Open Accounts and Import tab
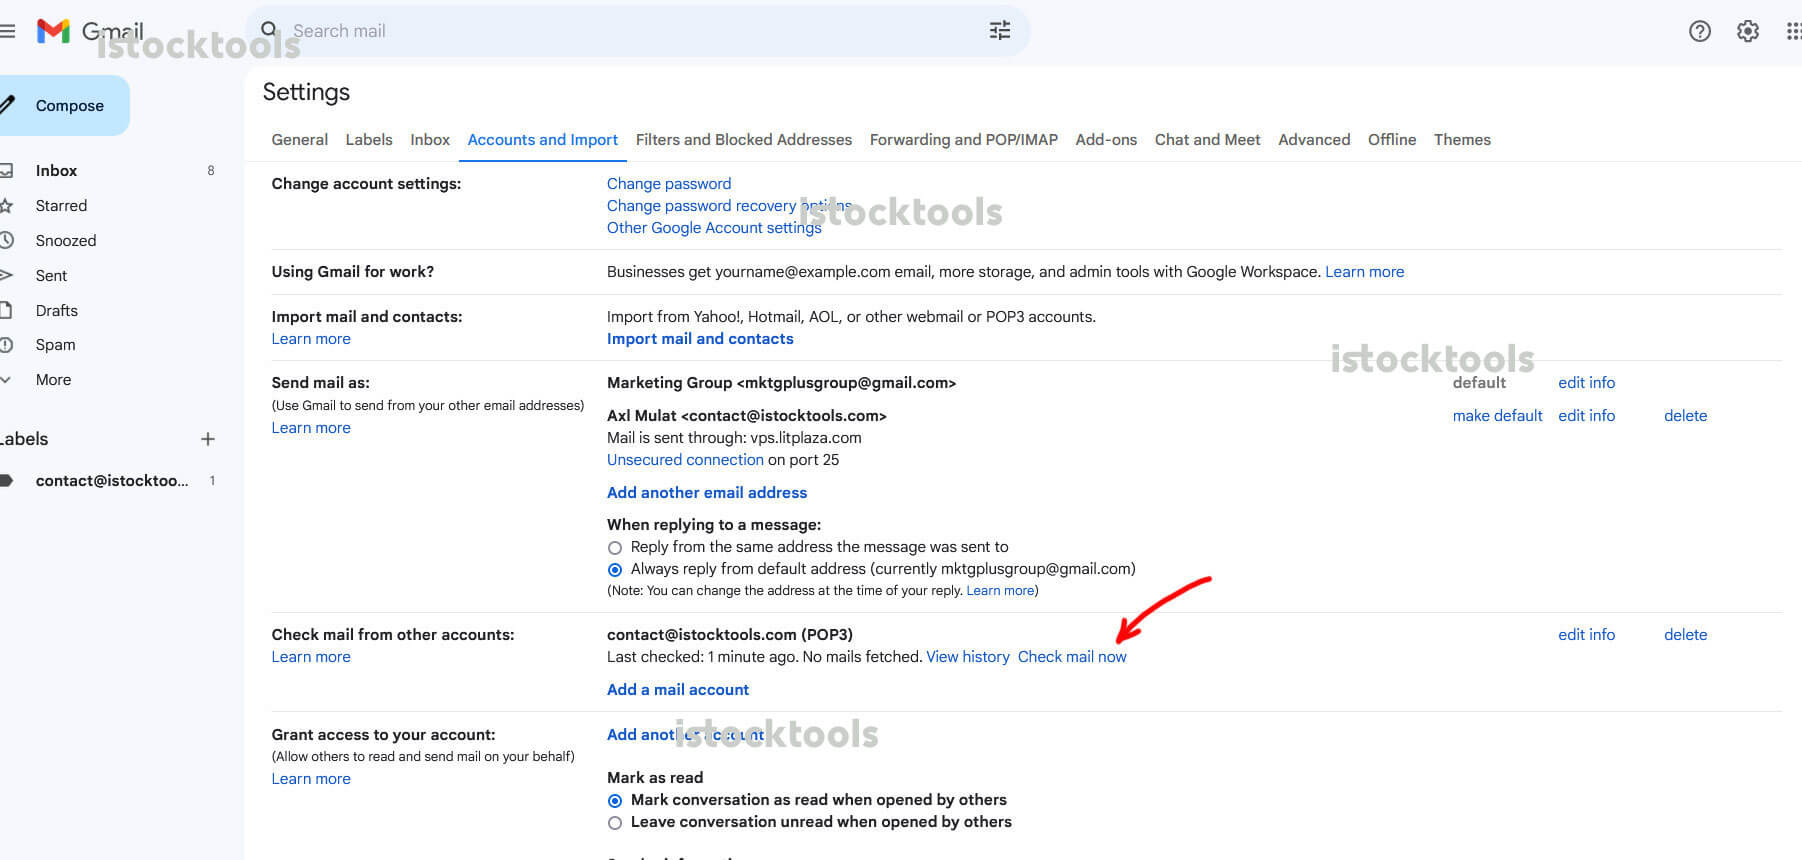This screenshot has width=1802, height=860. point(543,140)
